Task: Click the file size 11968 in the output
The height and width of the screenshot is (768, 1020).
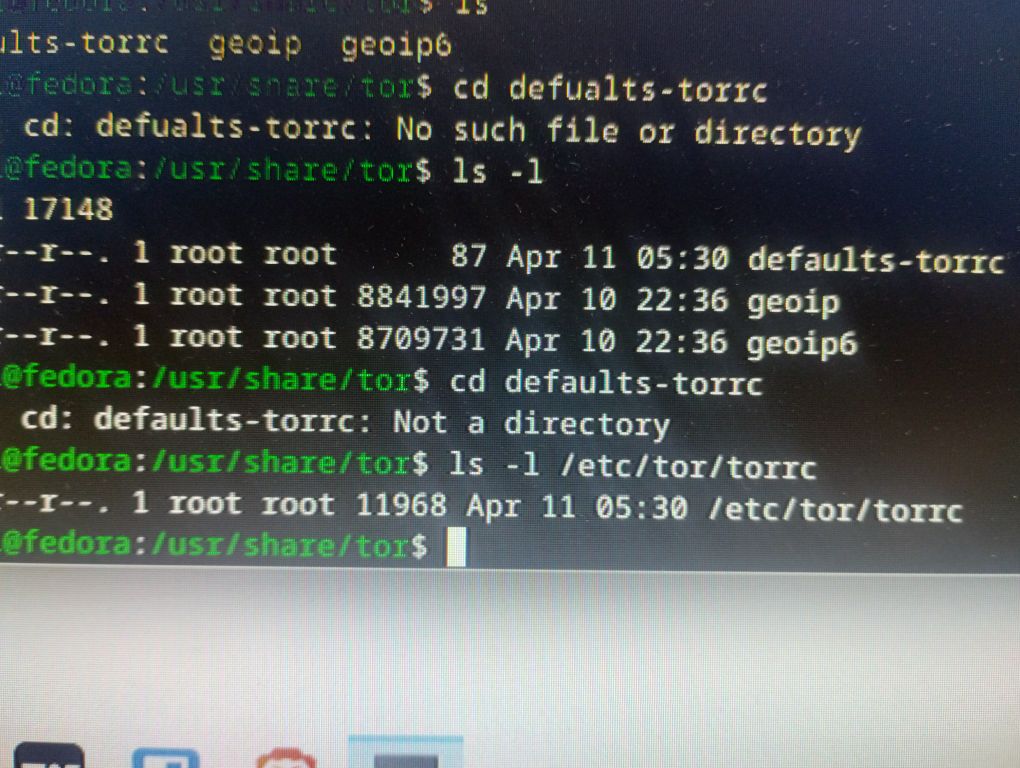Action: point(401,506)
